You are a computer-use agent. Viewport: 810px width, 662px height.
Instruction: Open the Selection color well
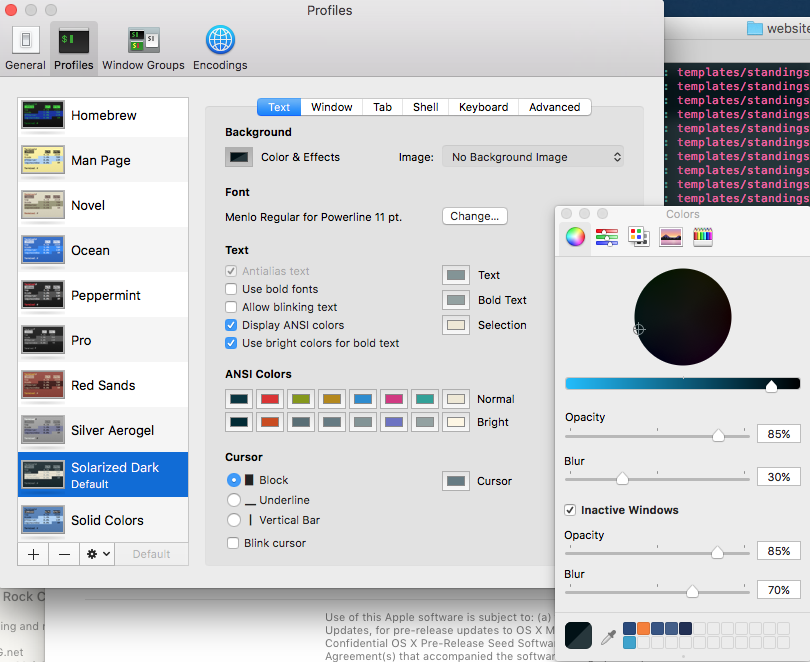[x=456, y=325]
